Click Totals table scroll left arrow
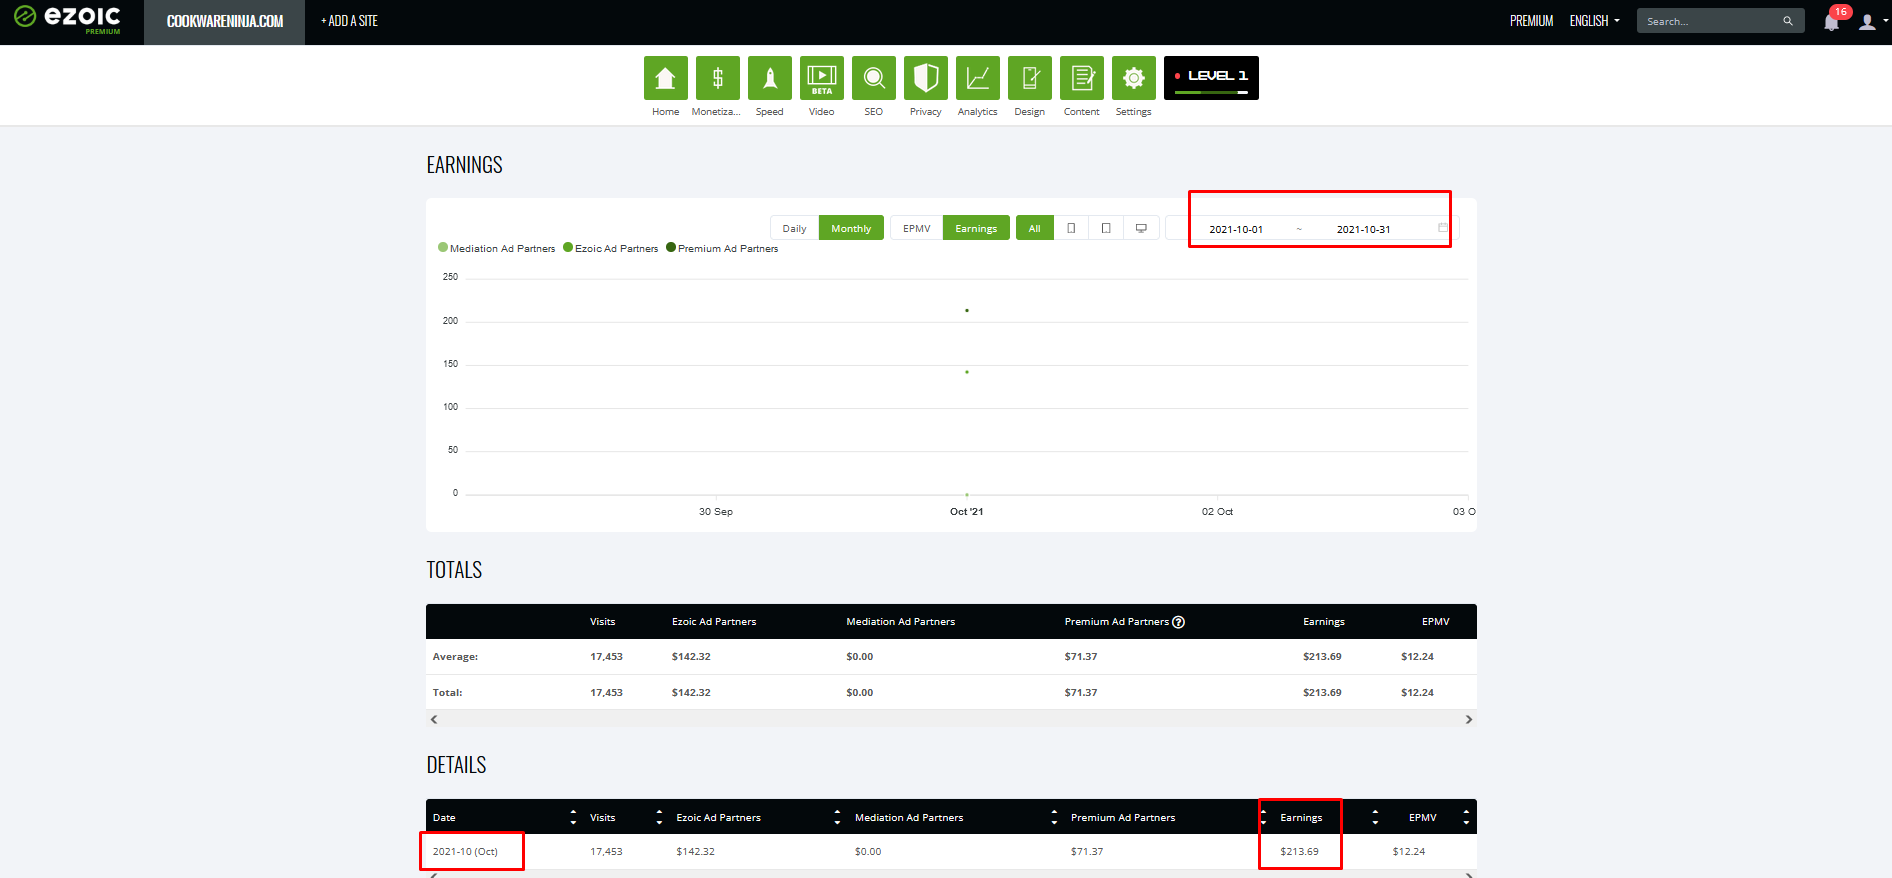 [x=433, y=719]
